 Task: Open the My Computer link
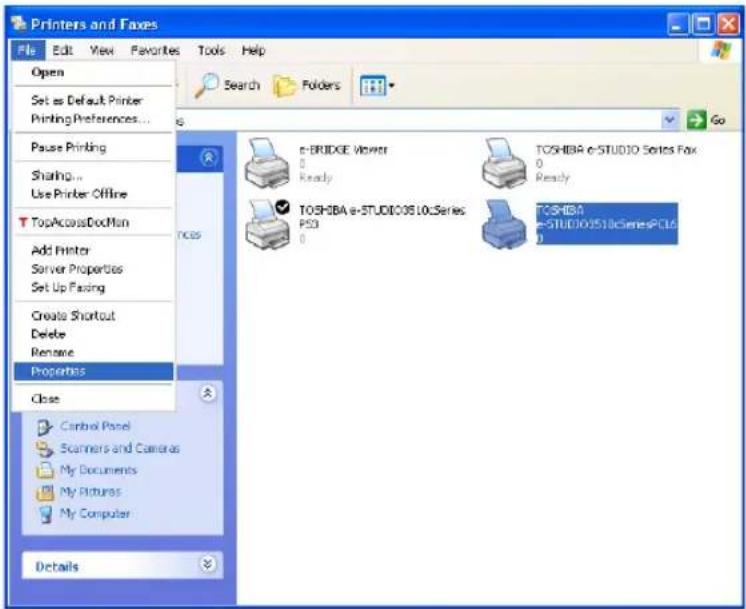coord(95,514)
